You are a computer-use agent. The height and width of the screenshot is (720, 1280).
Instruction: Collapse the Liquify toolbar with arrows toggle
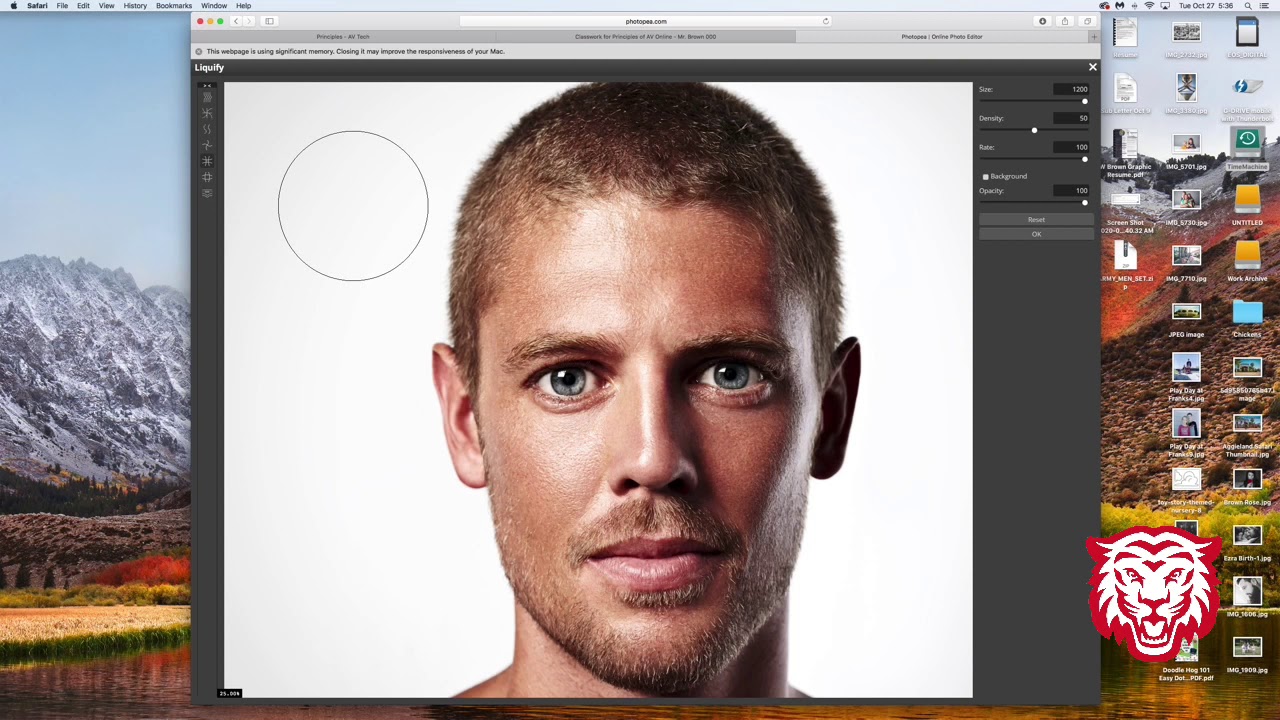pyautogui.click(x=207, y=85)
